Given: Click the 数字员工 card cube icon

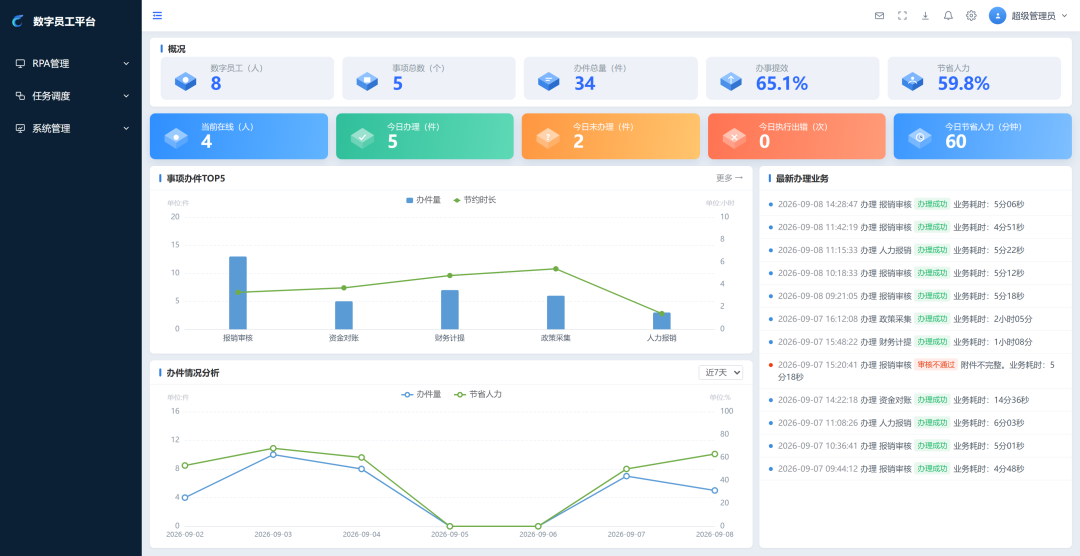Looking at the screenshot, I should 186,81.
